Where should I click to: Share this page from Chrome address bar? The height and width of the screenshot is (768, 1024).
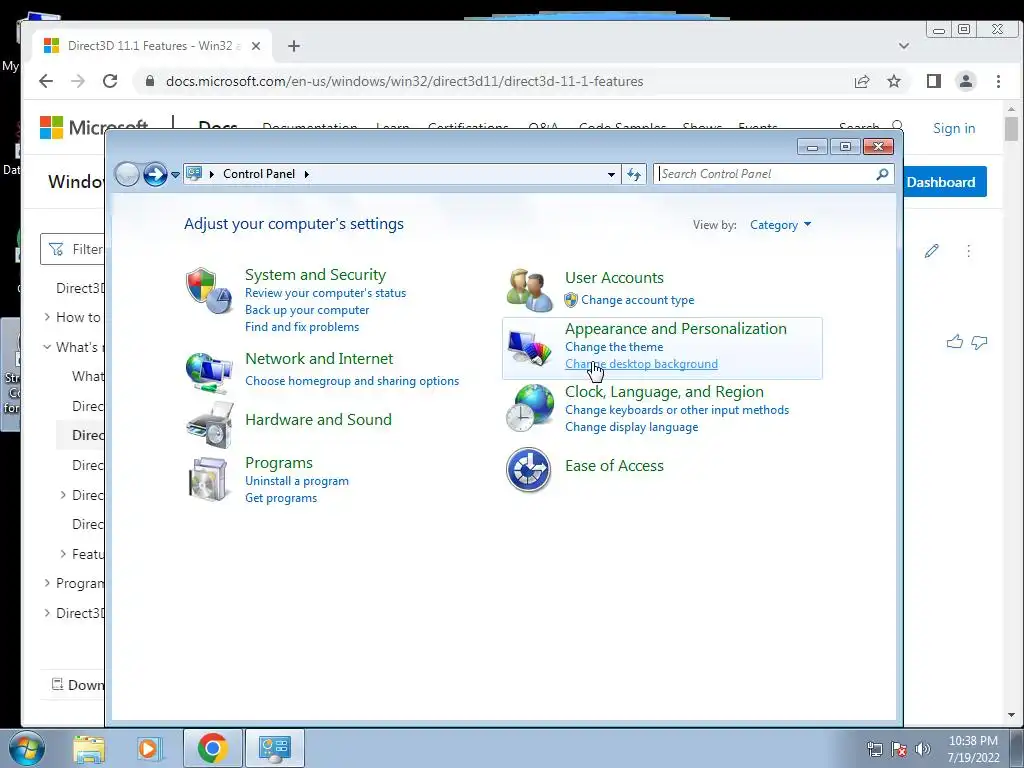[x=862, y=81]
